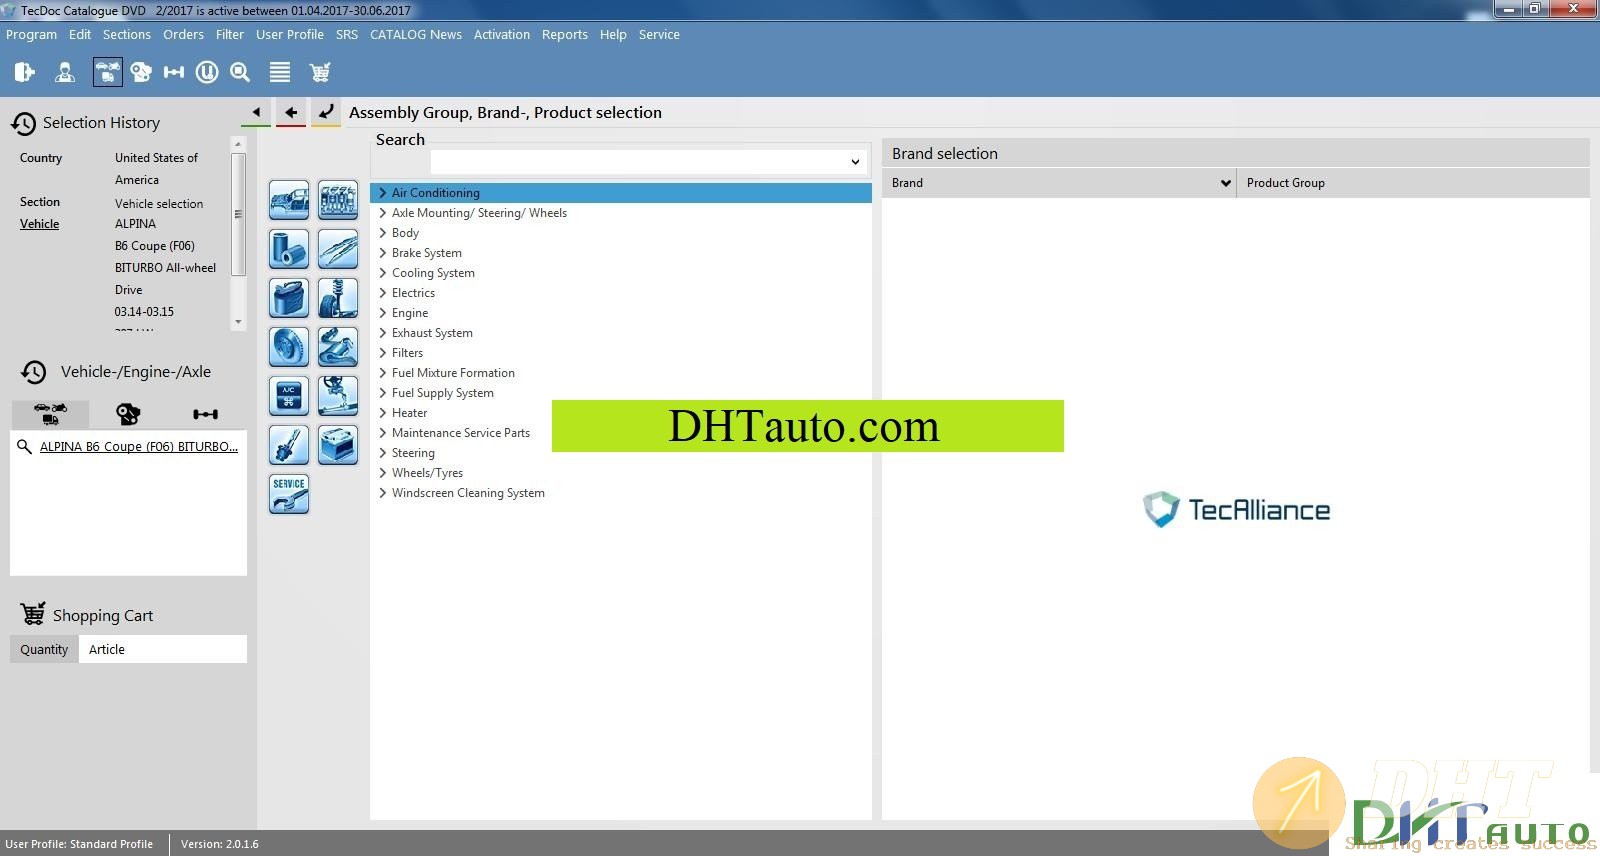Click the engine block assembly group icon
The image size is (1600, 856).
pyautogui.click(x=338, y=200)
